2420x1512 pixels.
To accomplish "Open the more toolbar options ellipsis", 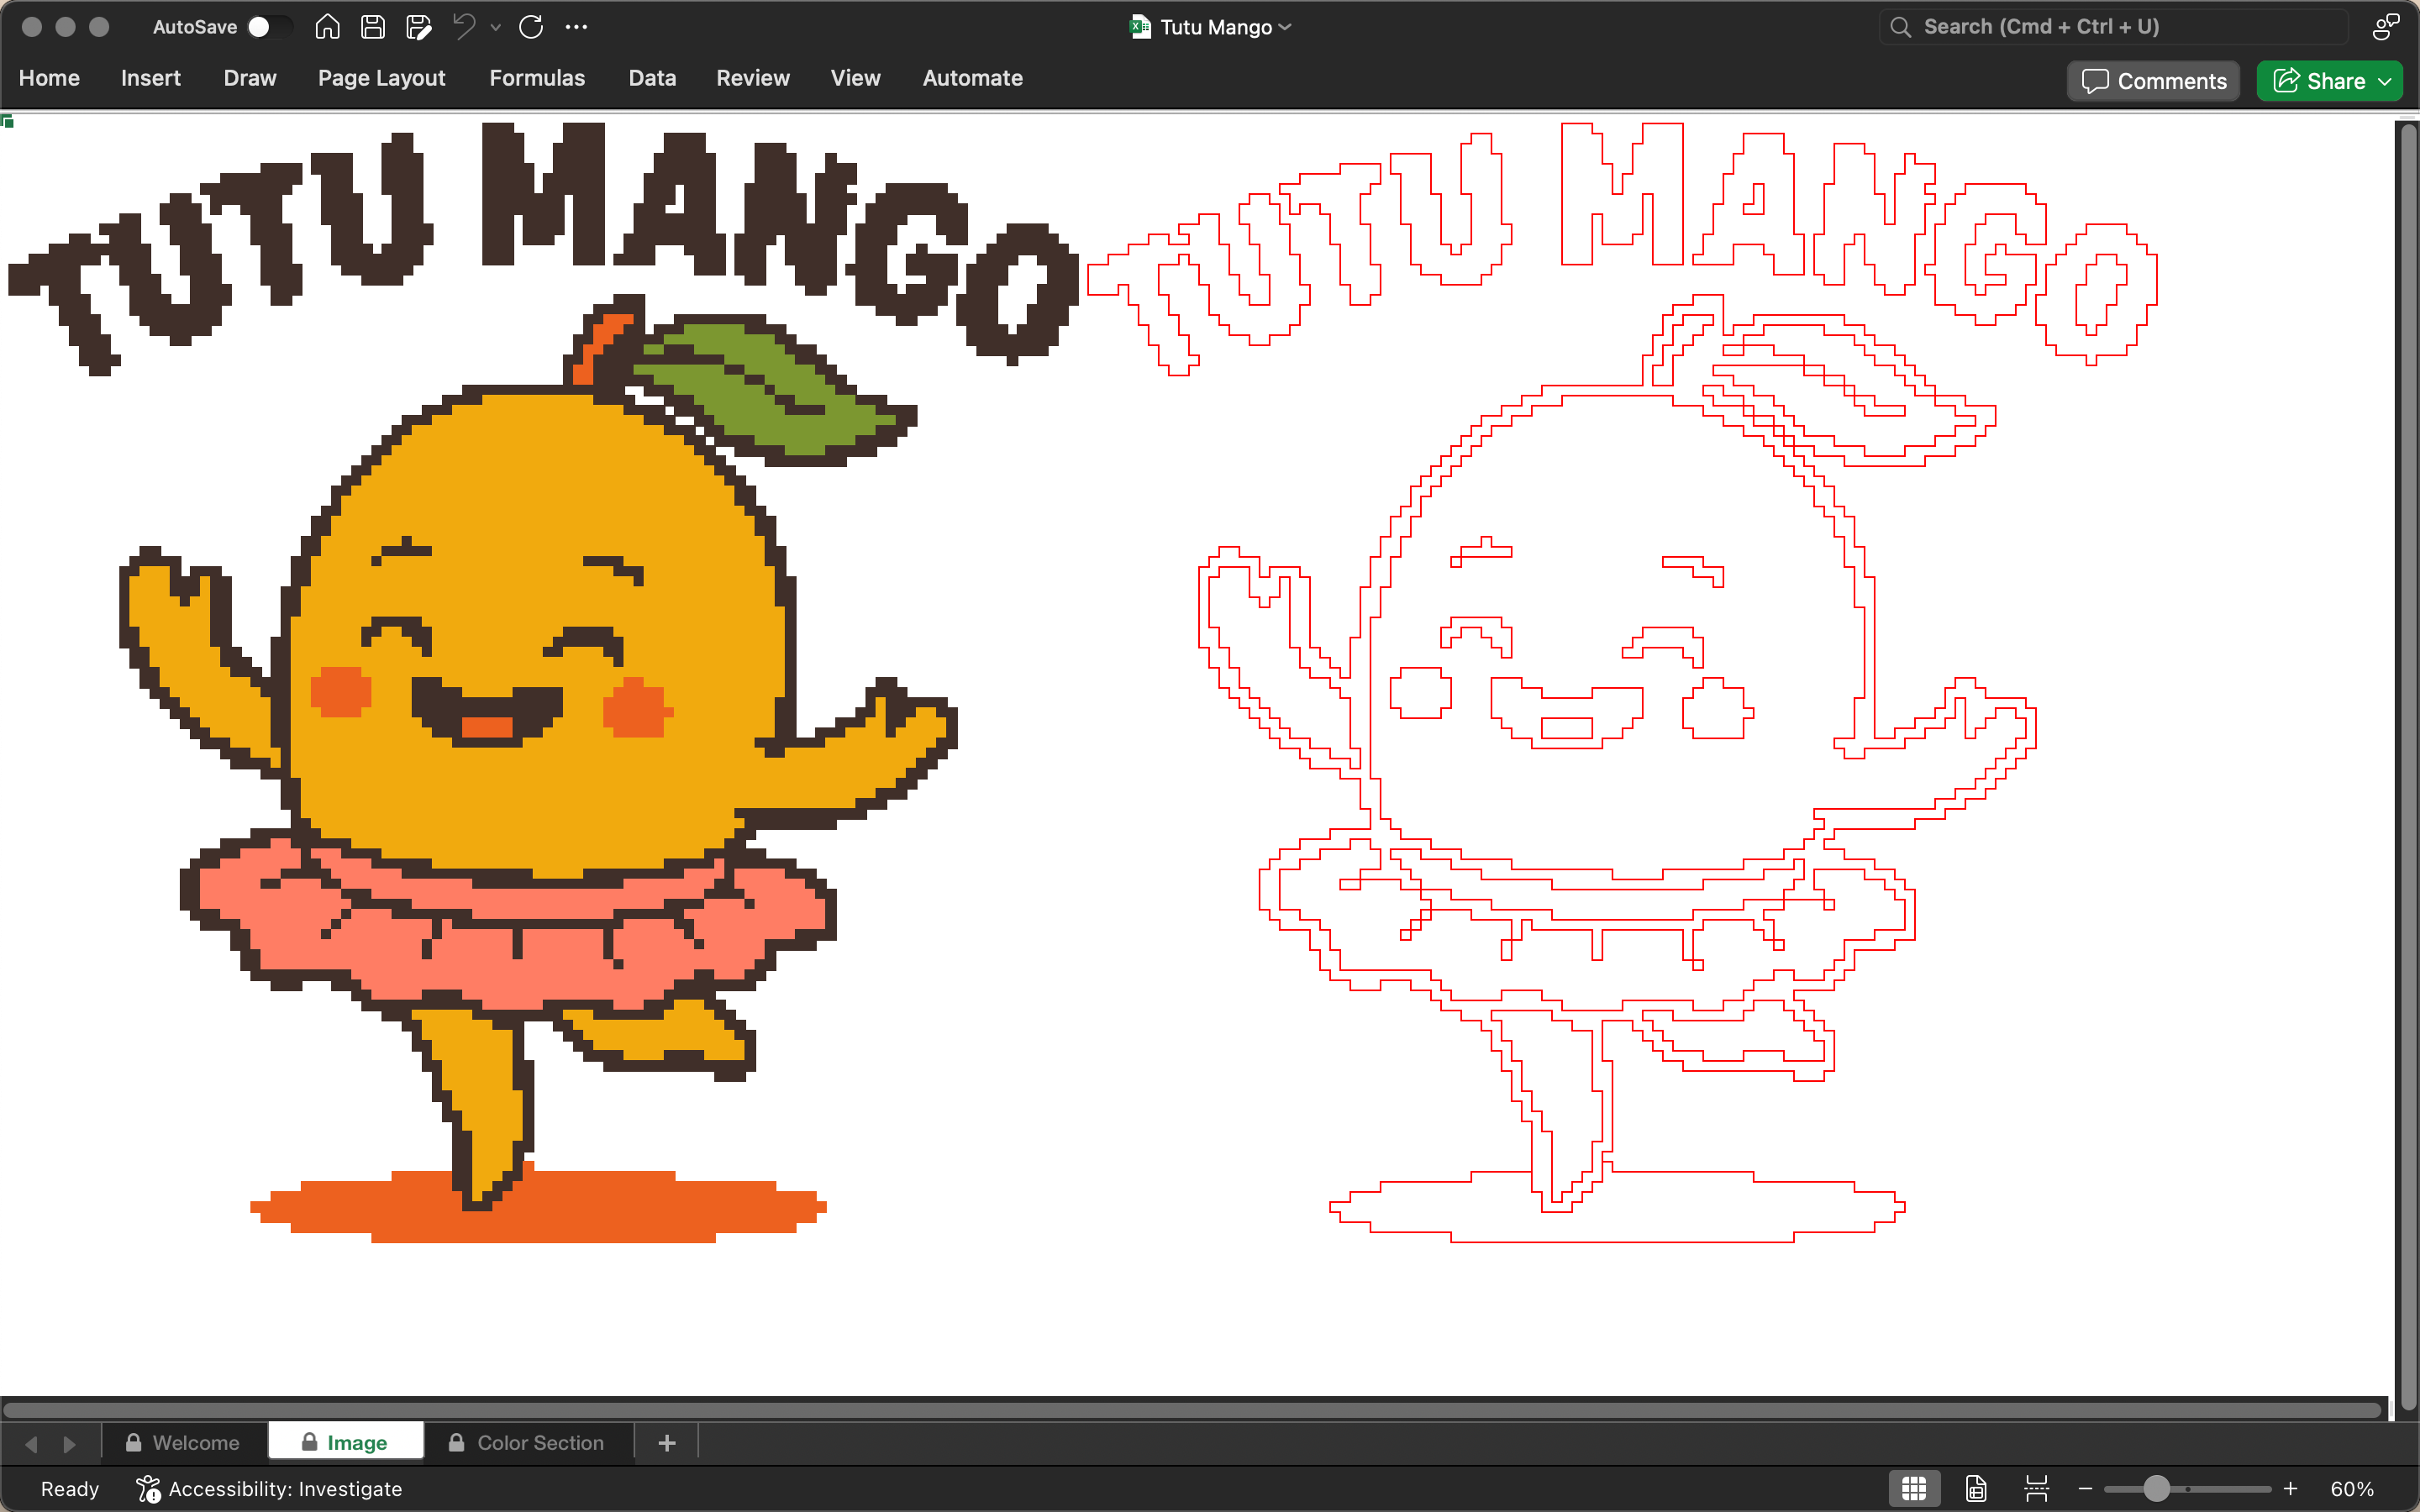I will (x=577, y=27).
